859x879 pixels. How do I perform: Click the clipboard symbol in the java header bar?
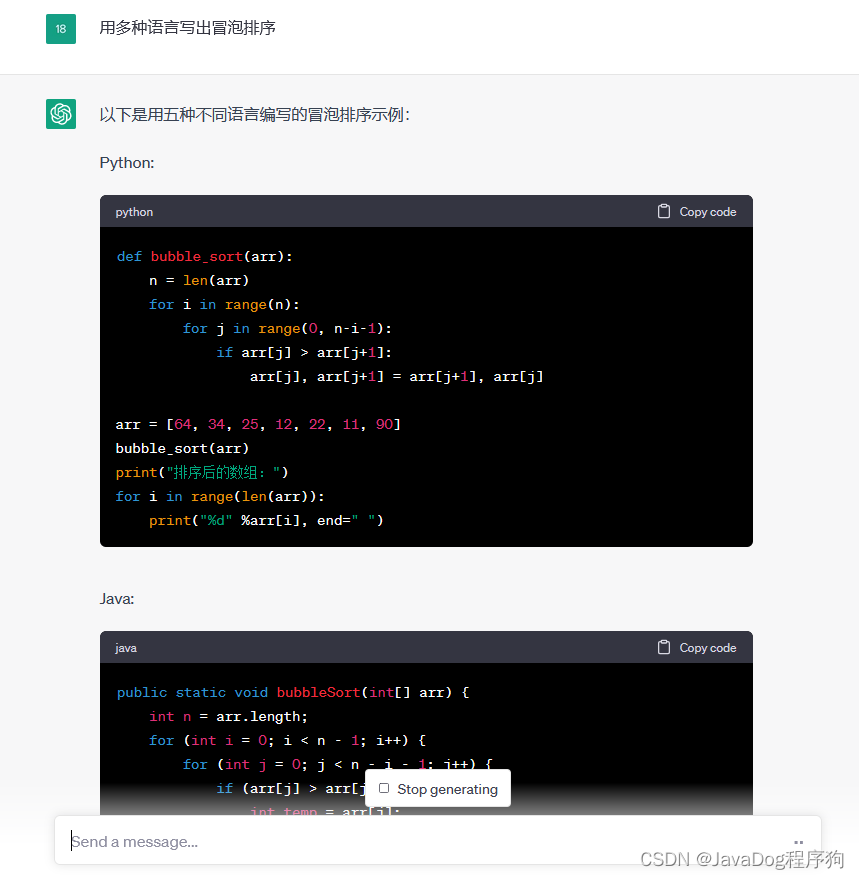tap(663, 647)
